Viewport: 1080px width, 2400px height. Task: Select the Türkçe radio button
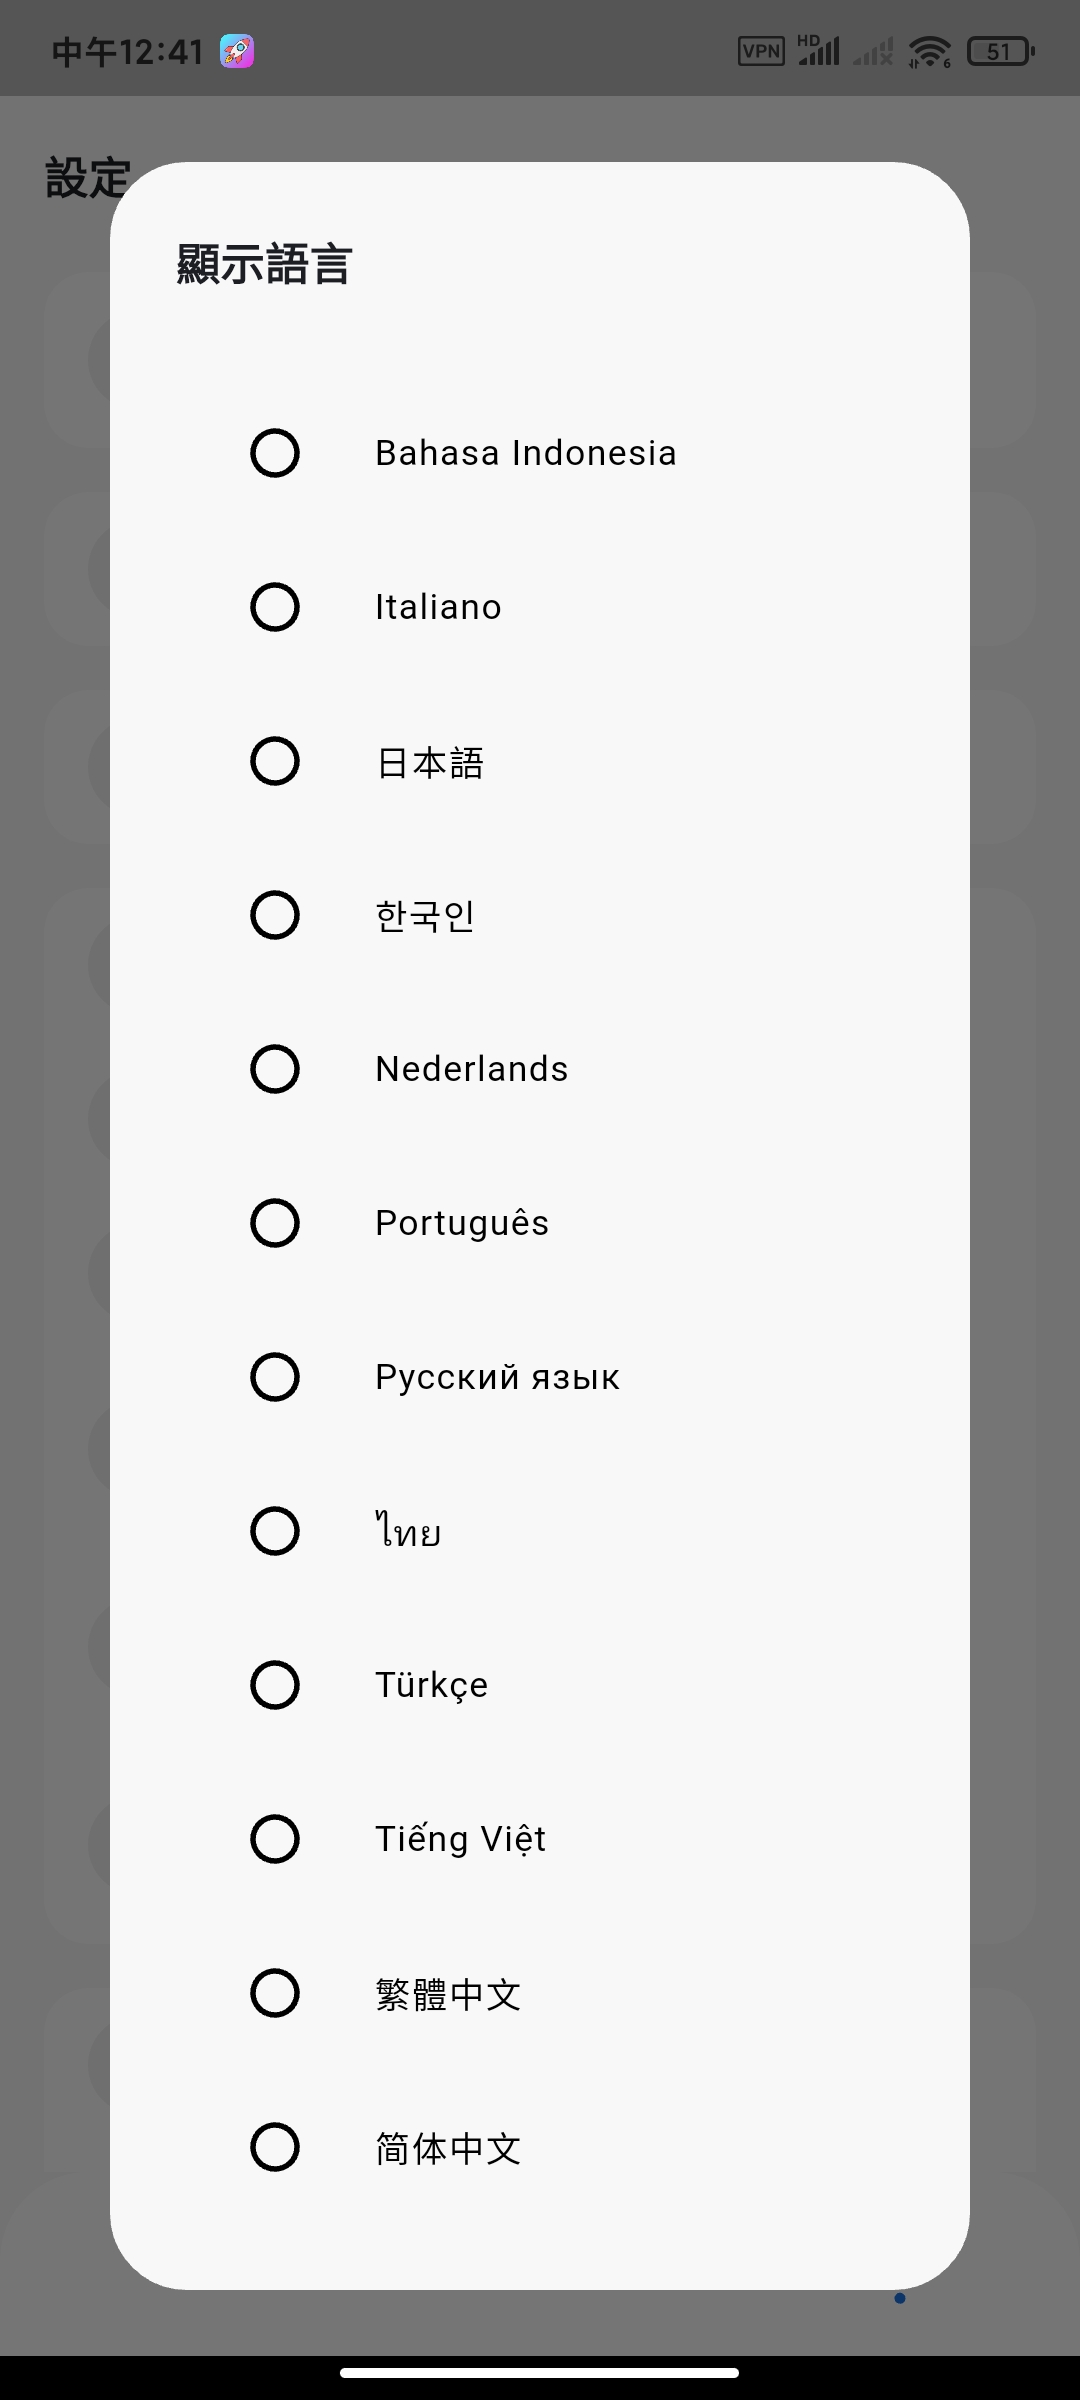coord(275,1685)
